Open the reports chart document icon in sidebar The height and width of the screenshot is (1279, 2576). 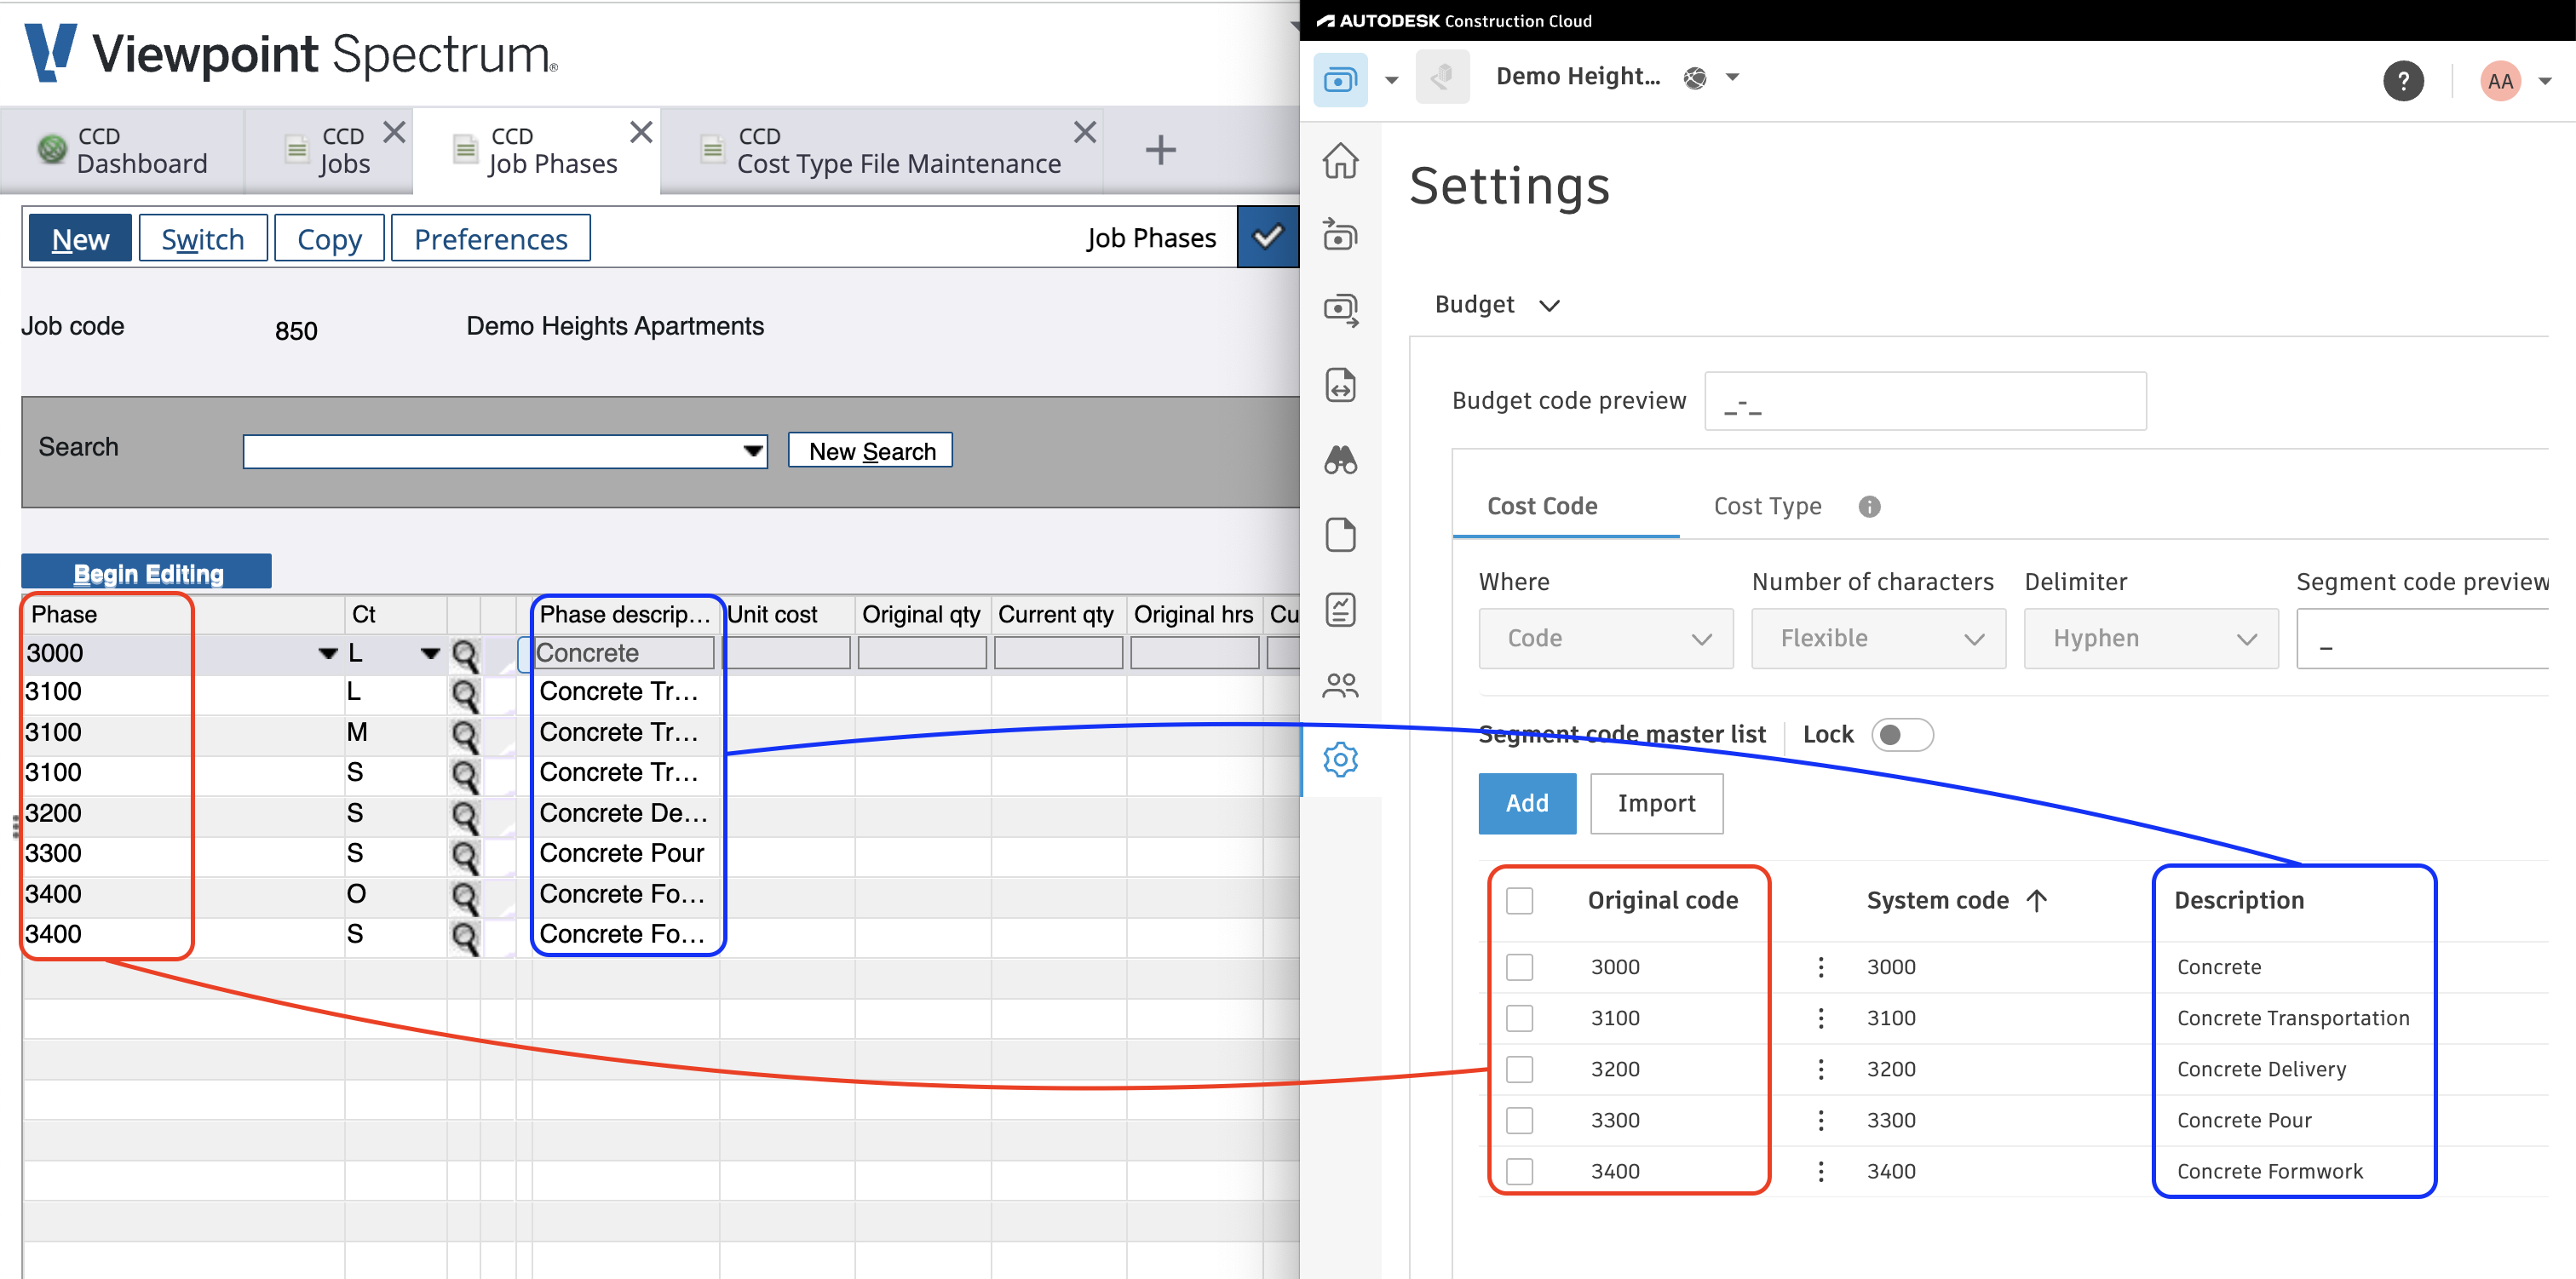[x=1340, y=610]
